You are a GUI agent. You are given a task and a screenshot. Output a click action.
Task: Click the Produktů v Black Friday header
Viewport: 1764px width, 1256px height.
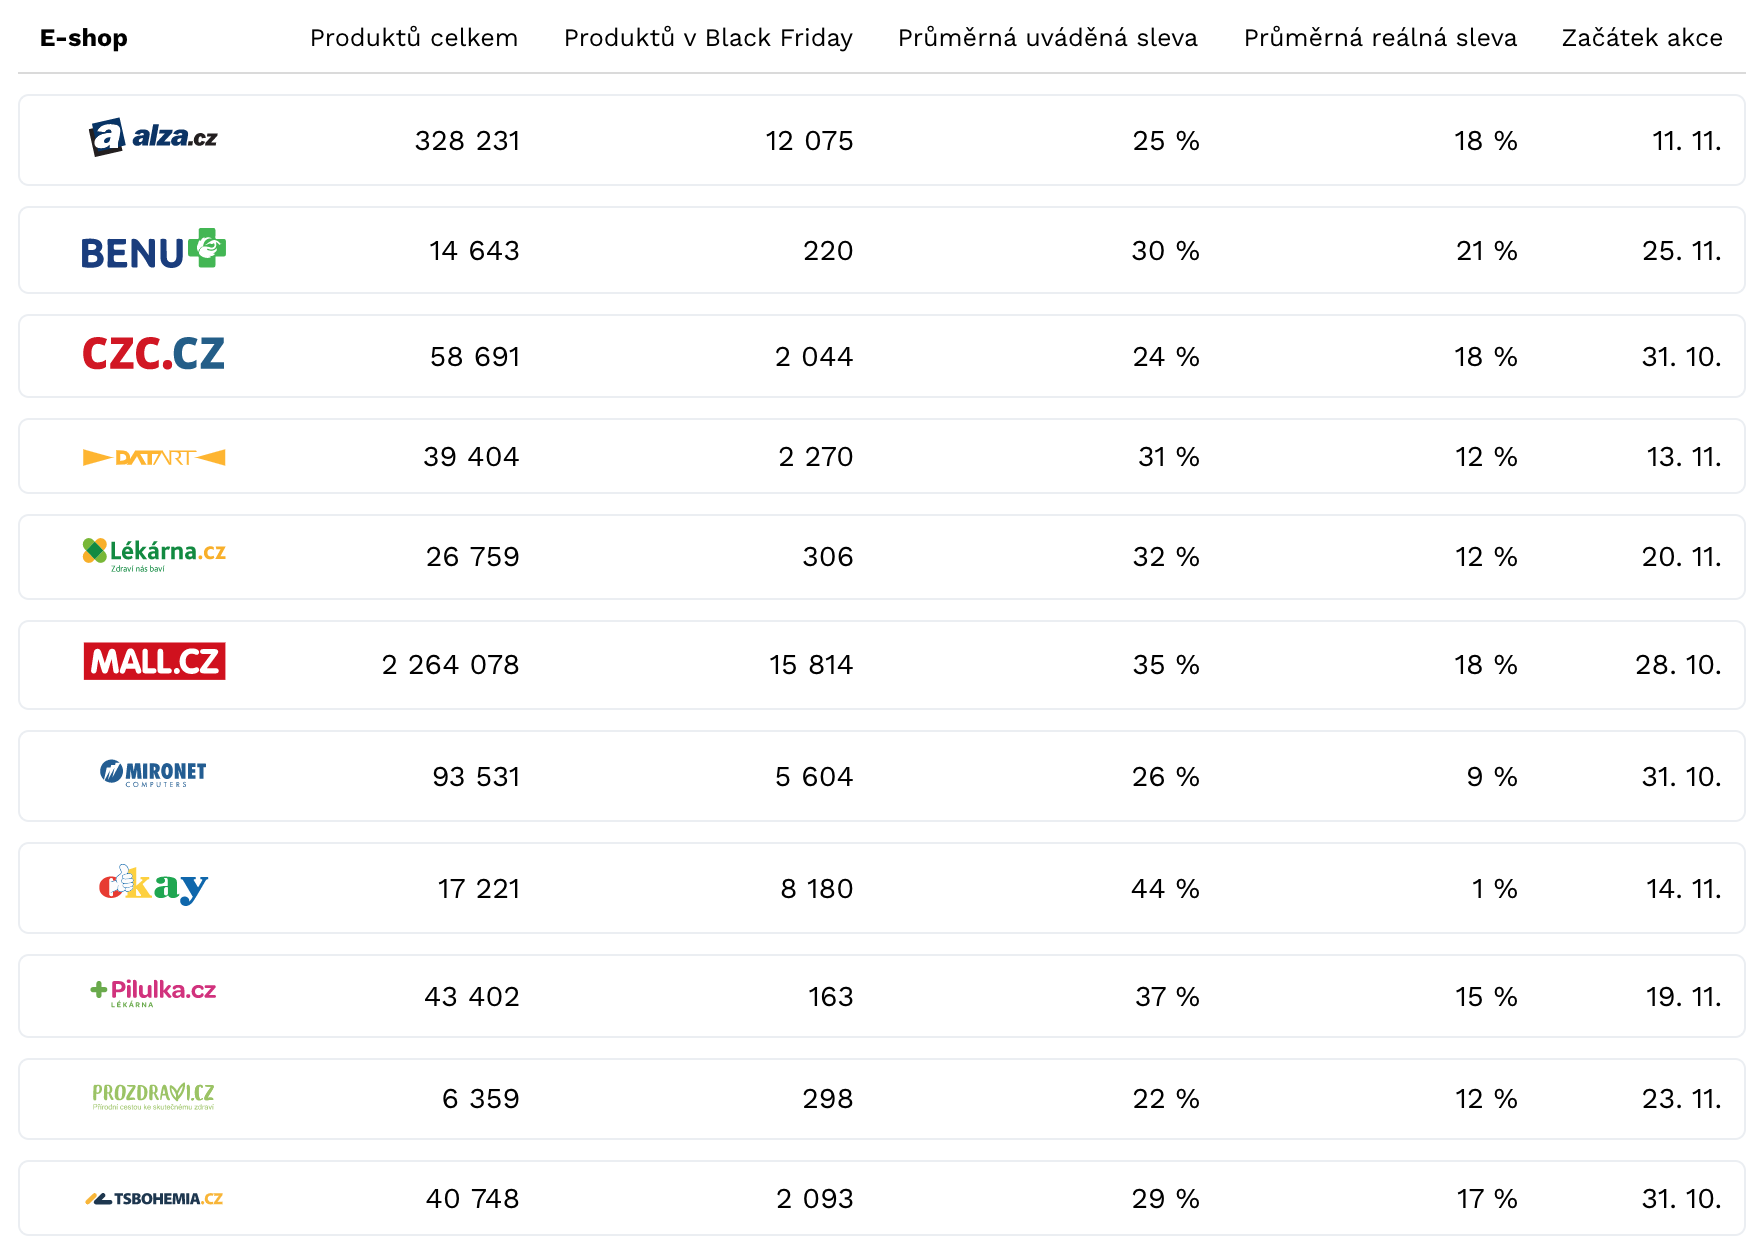[708, 38]
